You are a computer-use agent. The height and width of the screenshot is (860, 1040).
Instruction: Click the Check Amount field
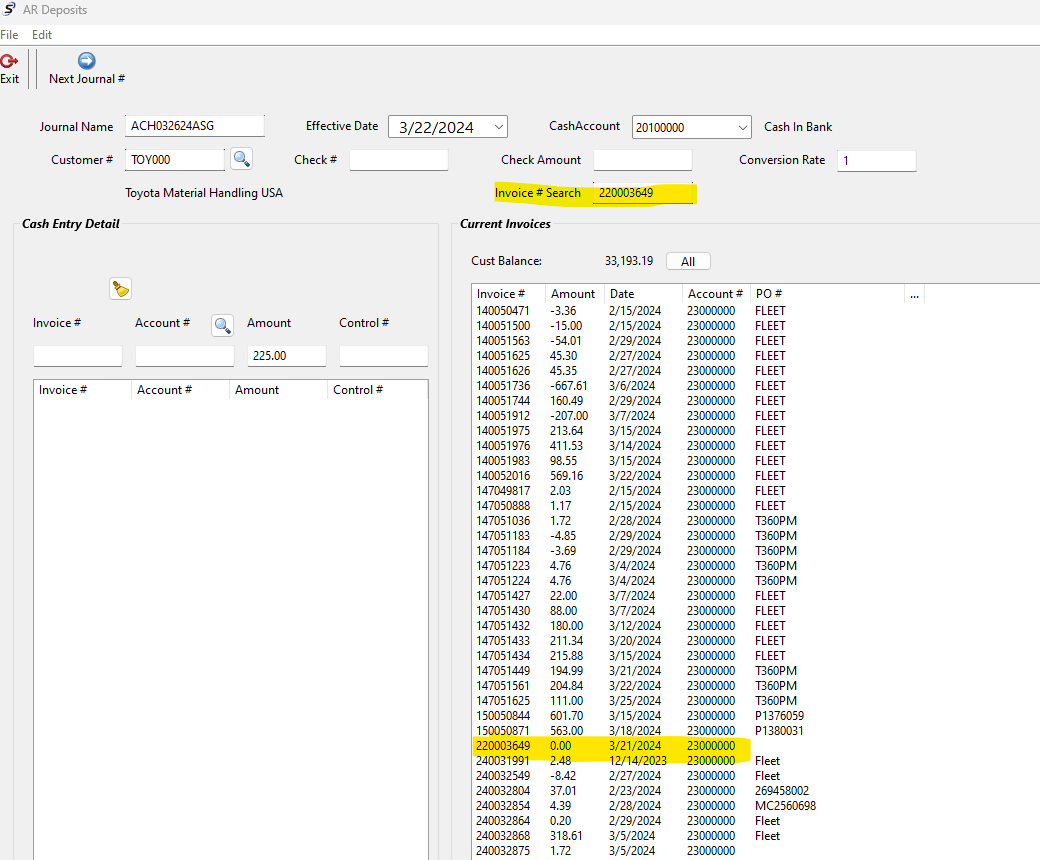click(x=642, y=160)
